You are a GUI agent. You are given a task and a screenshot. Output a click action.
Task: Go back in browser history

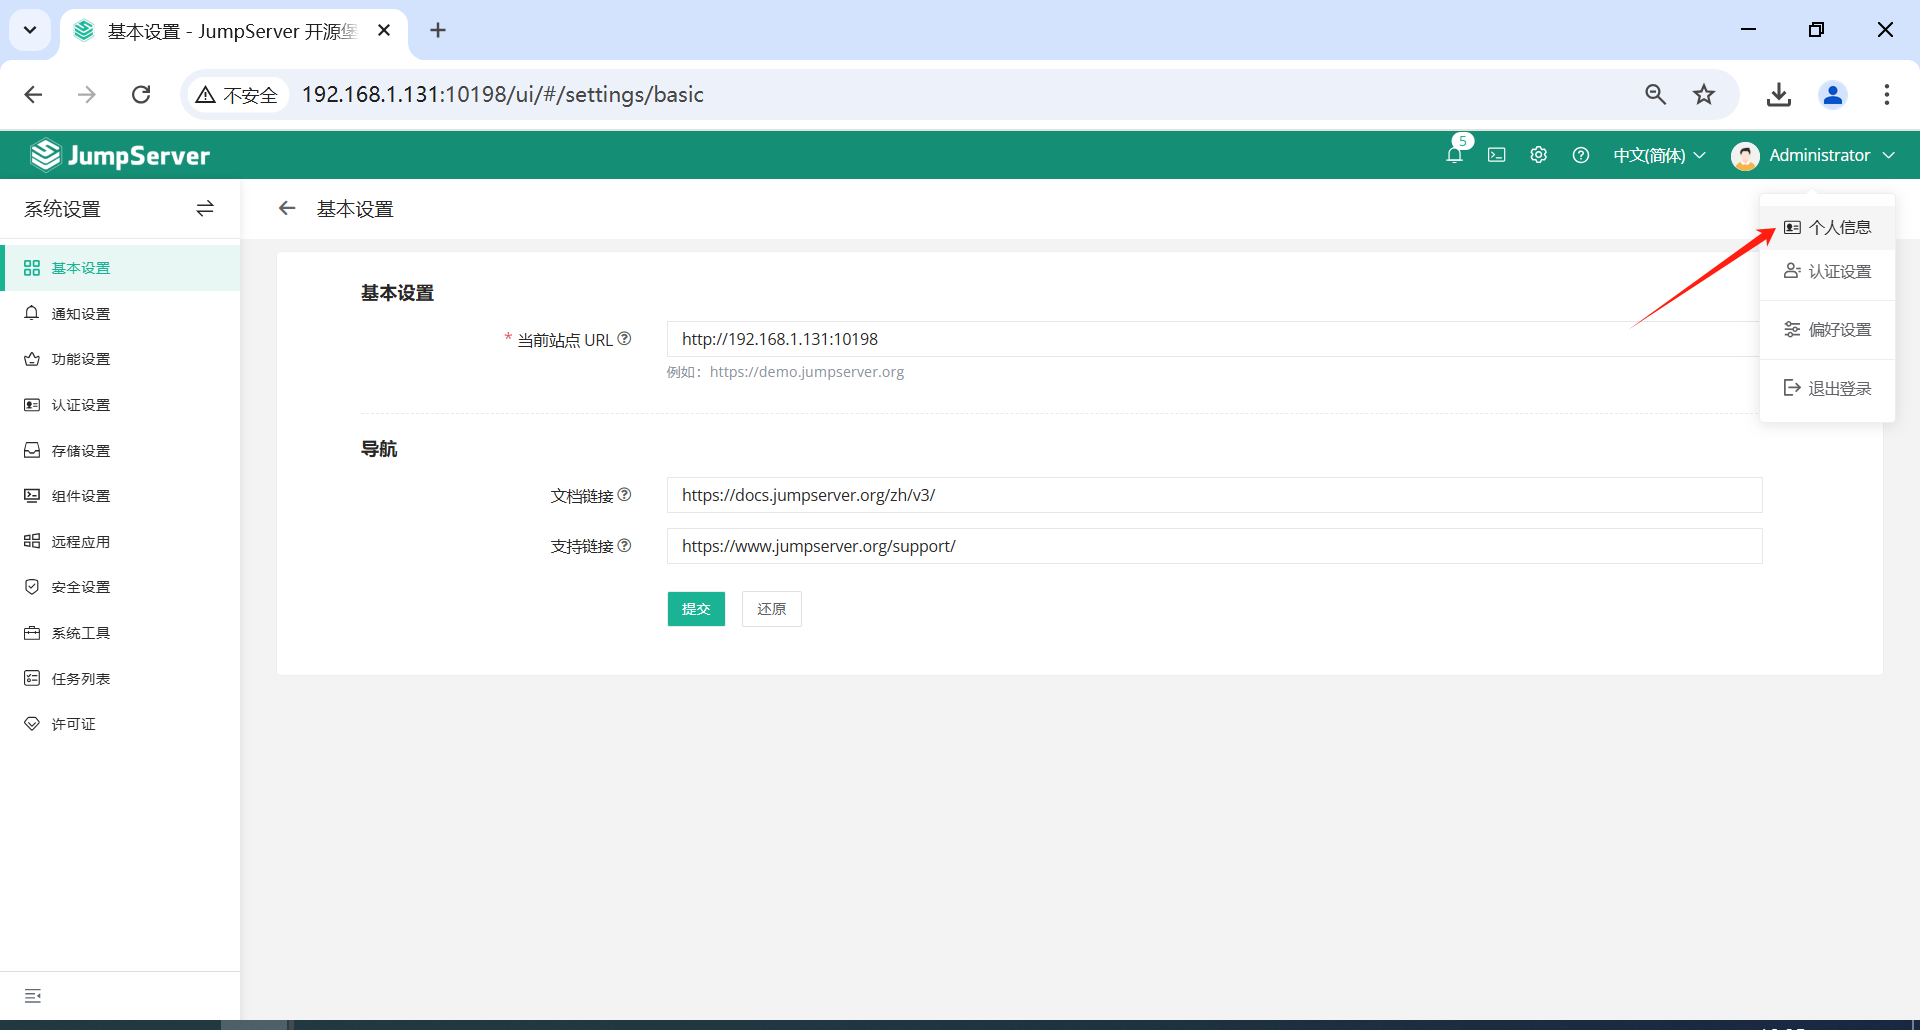(x=33, y=94)
